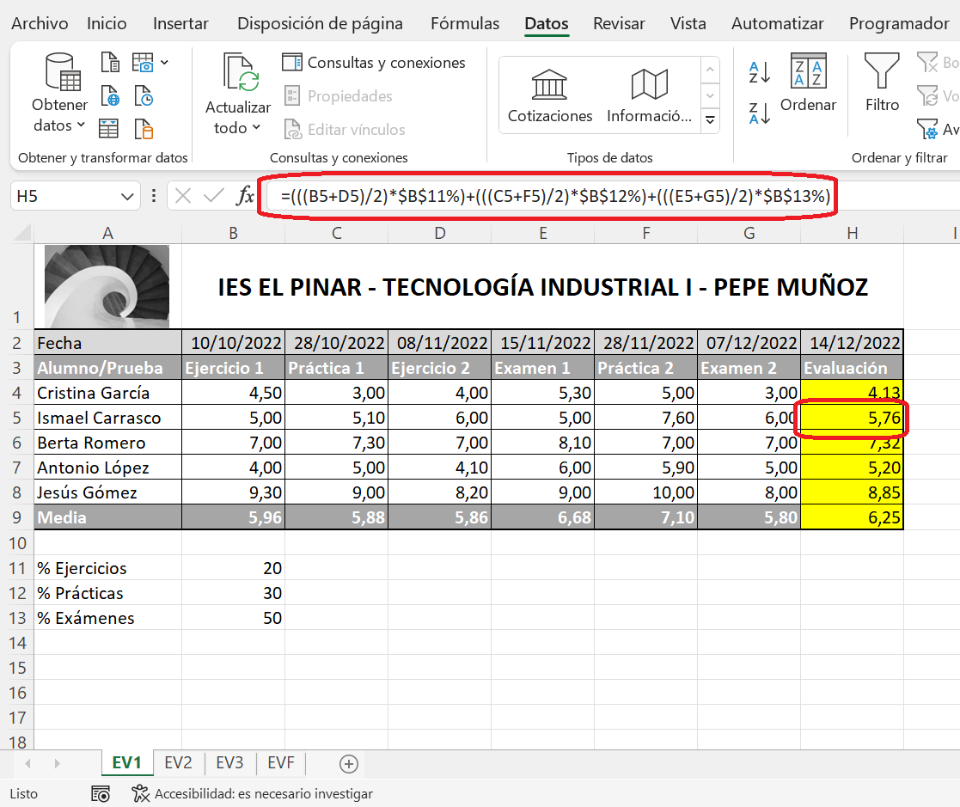Image resolution: width=960 pixels, height=807 pixels.
Task: Expand the data types gallery more arrow
Action: [x=711, y=121]
